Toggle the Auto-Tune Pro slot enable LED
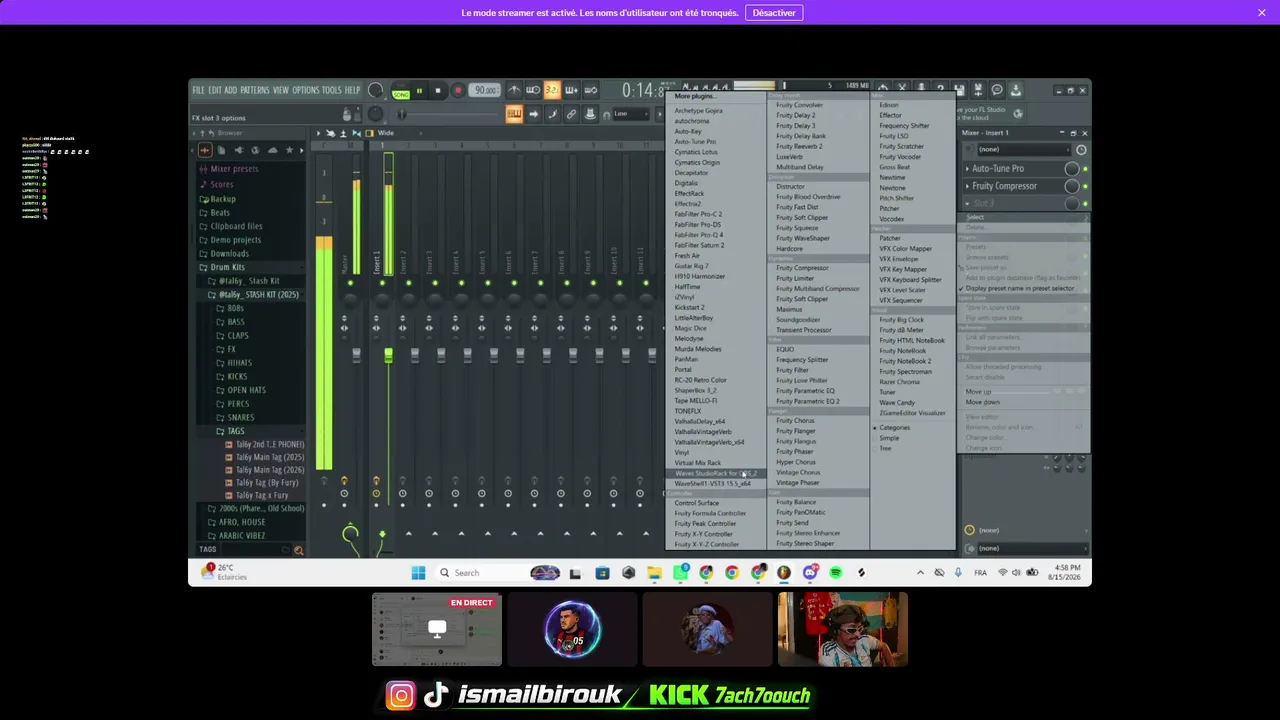 [1085, 169]
